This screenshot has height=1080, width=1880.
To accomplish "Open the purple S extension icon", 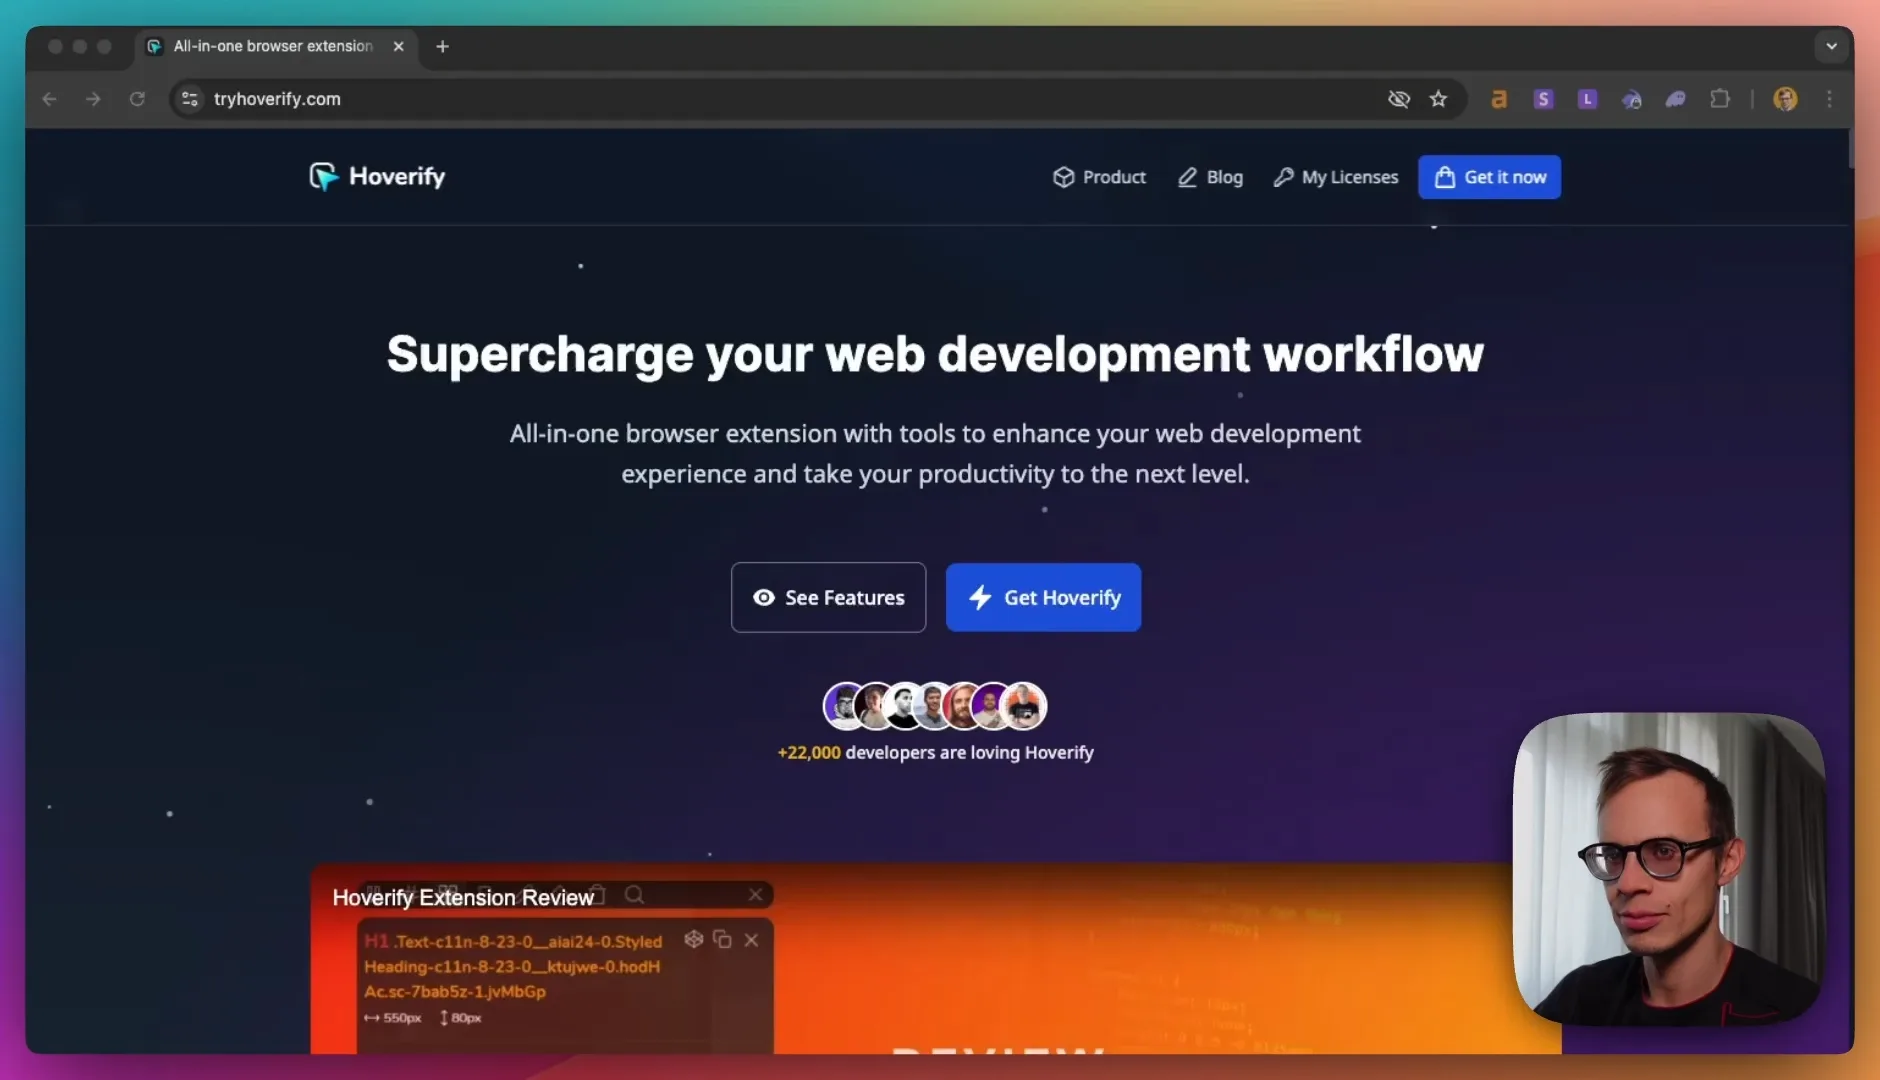I will point(1543,99).
